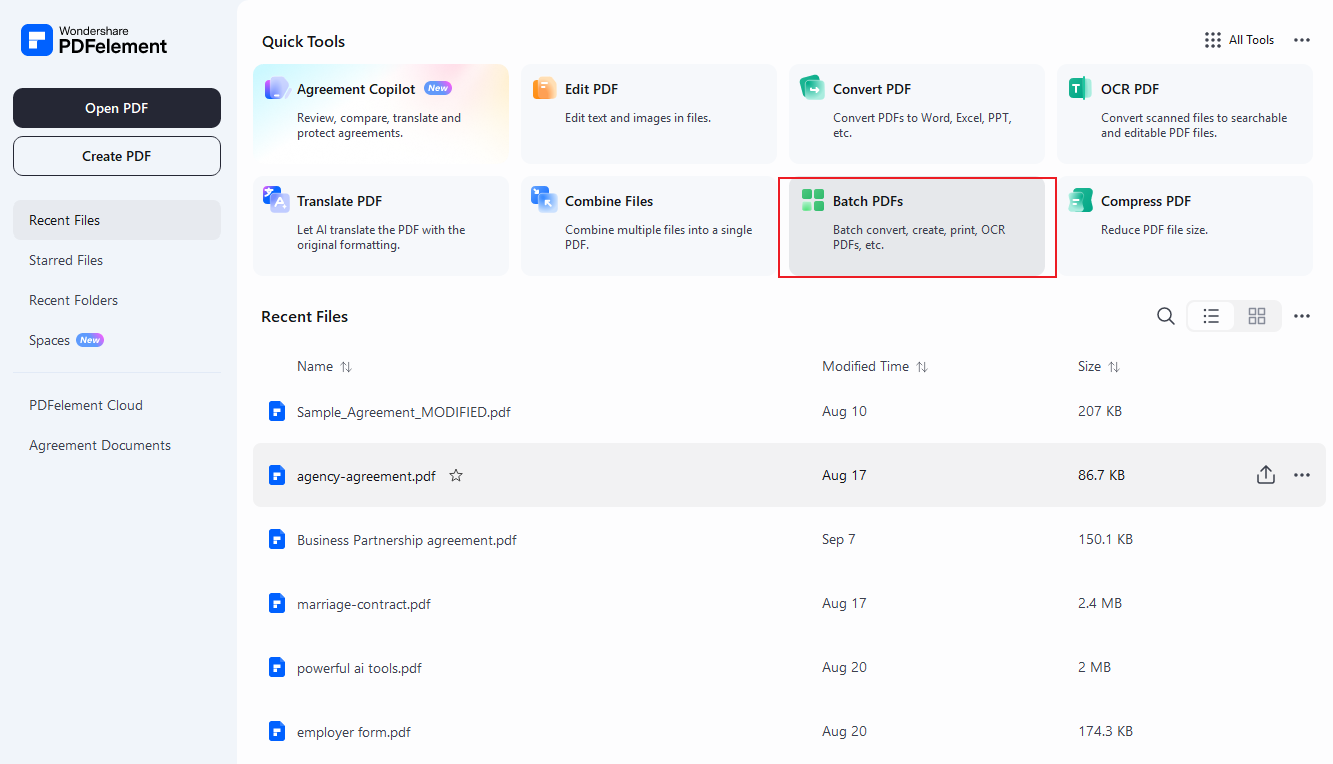
Task: Open Sample_Agreement_MODIFIED.pdf from recent files
Action: pyautogui.click(x=404, y=412)
